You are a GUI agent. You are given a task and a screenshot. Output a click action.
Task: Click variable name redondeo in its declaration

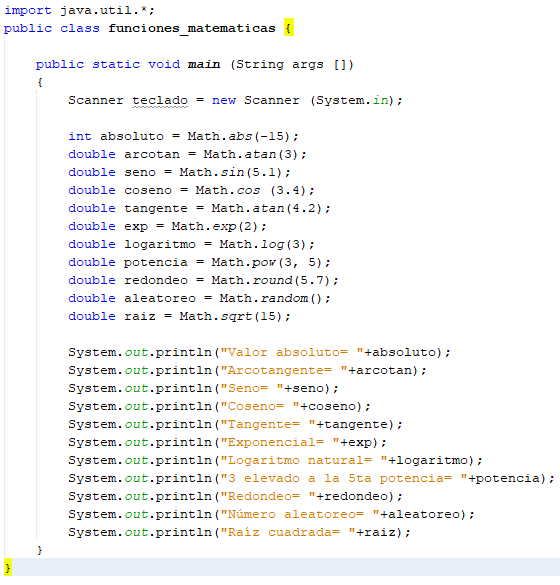pyautogui.click(x=156, y=280)
